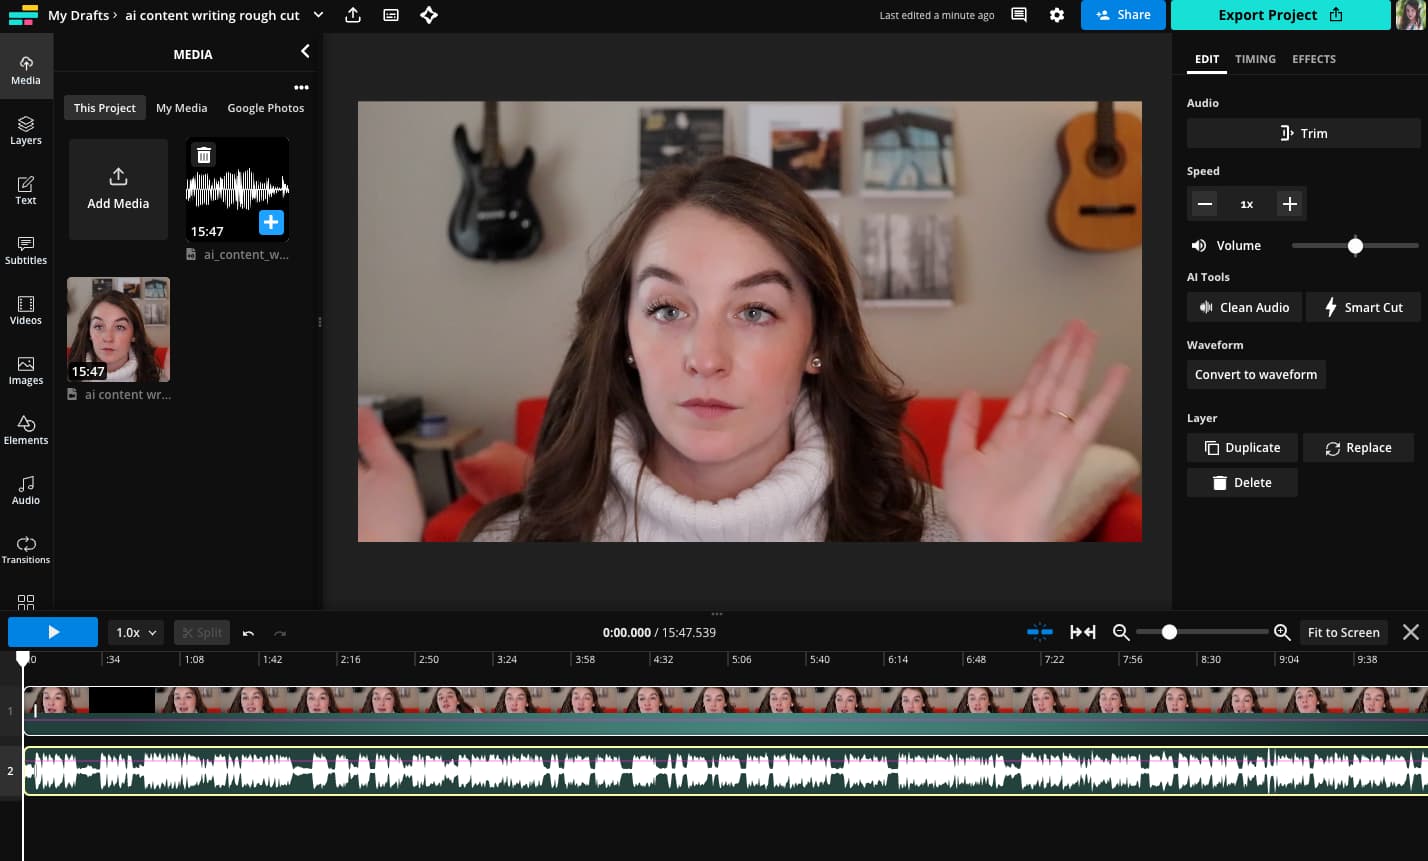Switch to the Timing tab
Screen dimensions: 1428x861
point(1255,59)
